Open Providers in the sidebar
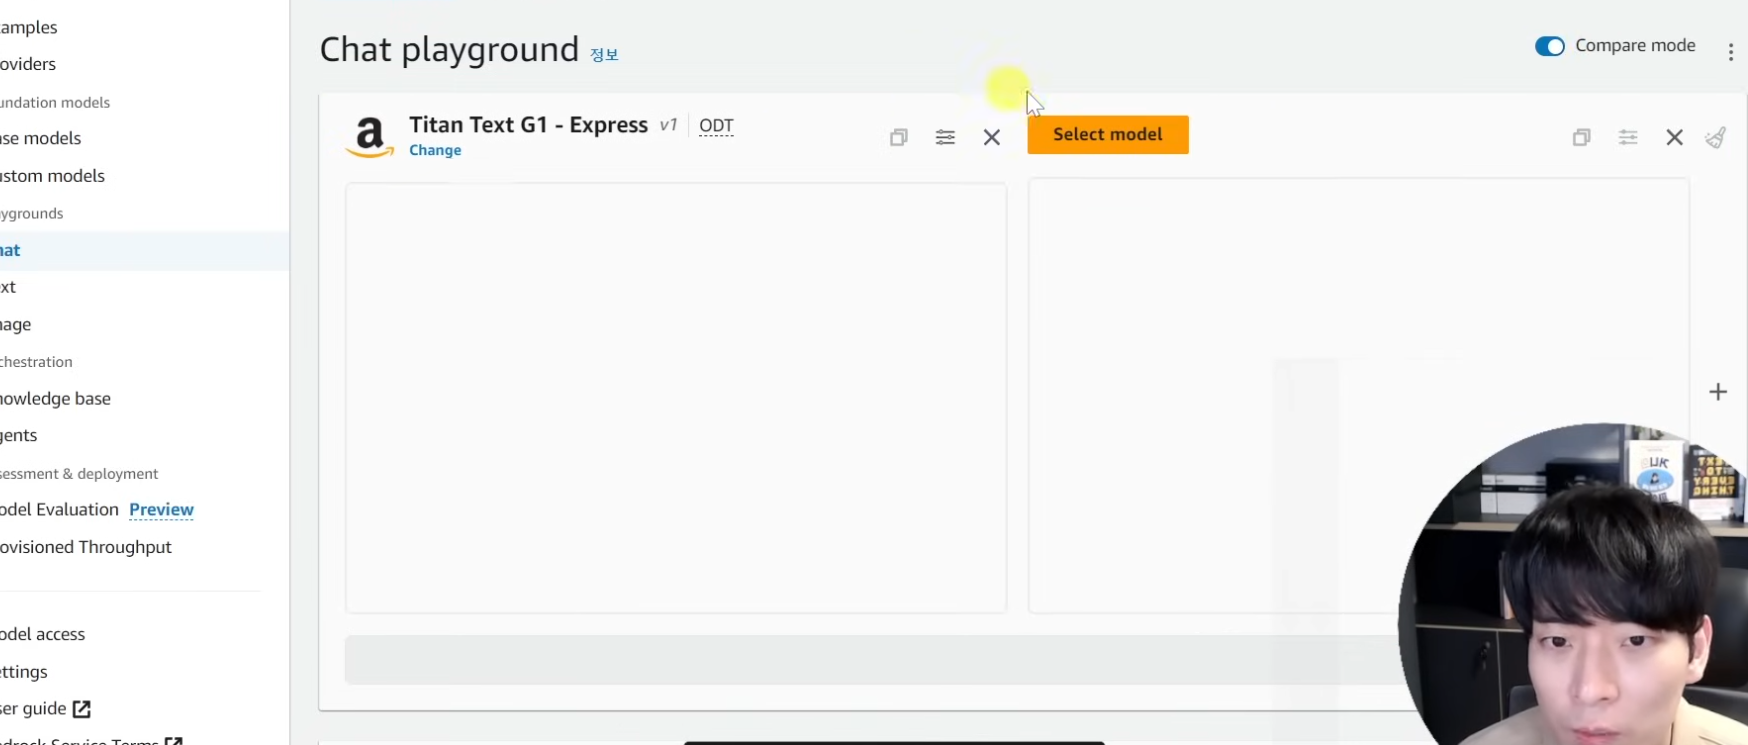The height and width of the screenshot is (745, 1748). click(28, 64)
